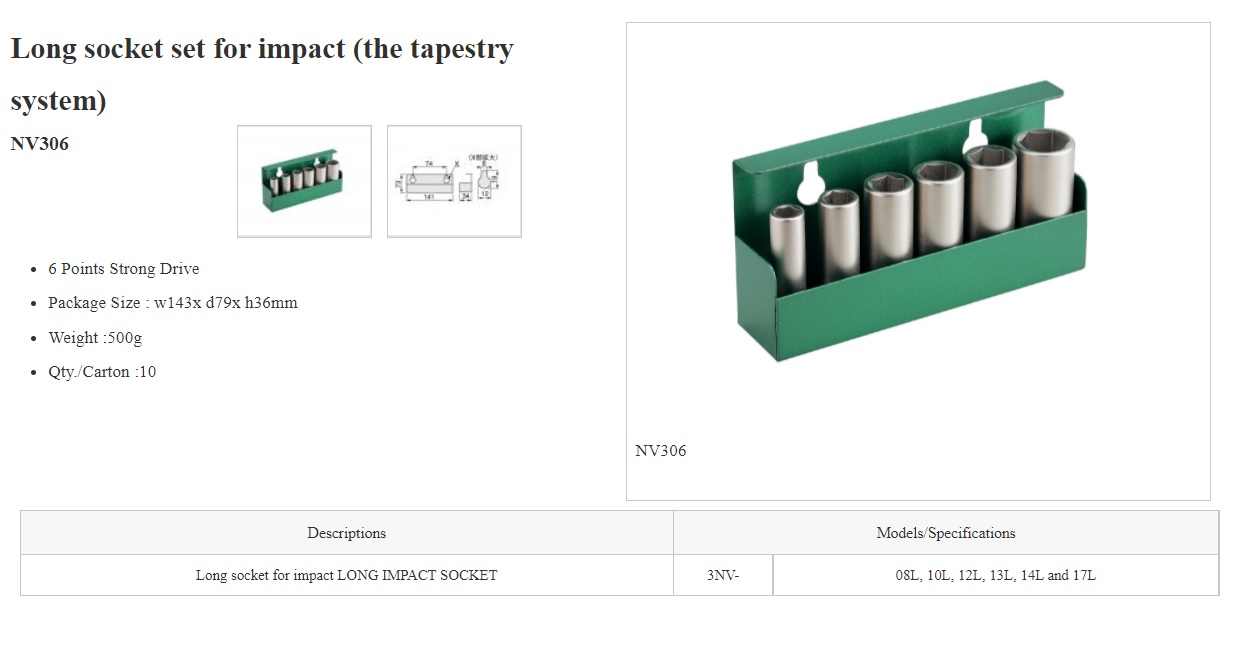Select the 6 Points Strong Drive bullet
This screenshot has width=1243, height=669.
click(x=124, y=269)
